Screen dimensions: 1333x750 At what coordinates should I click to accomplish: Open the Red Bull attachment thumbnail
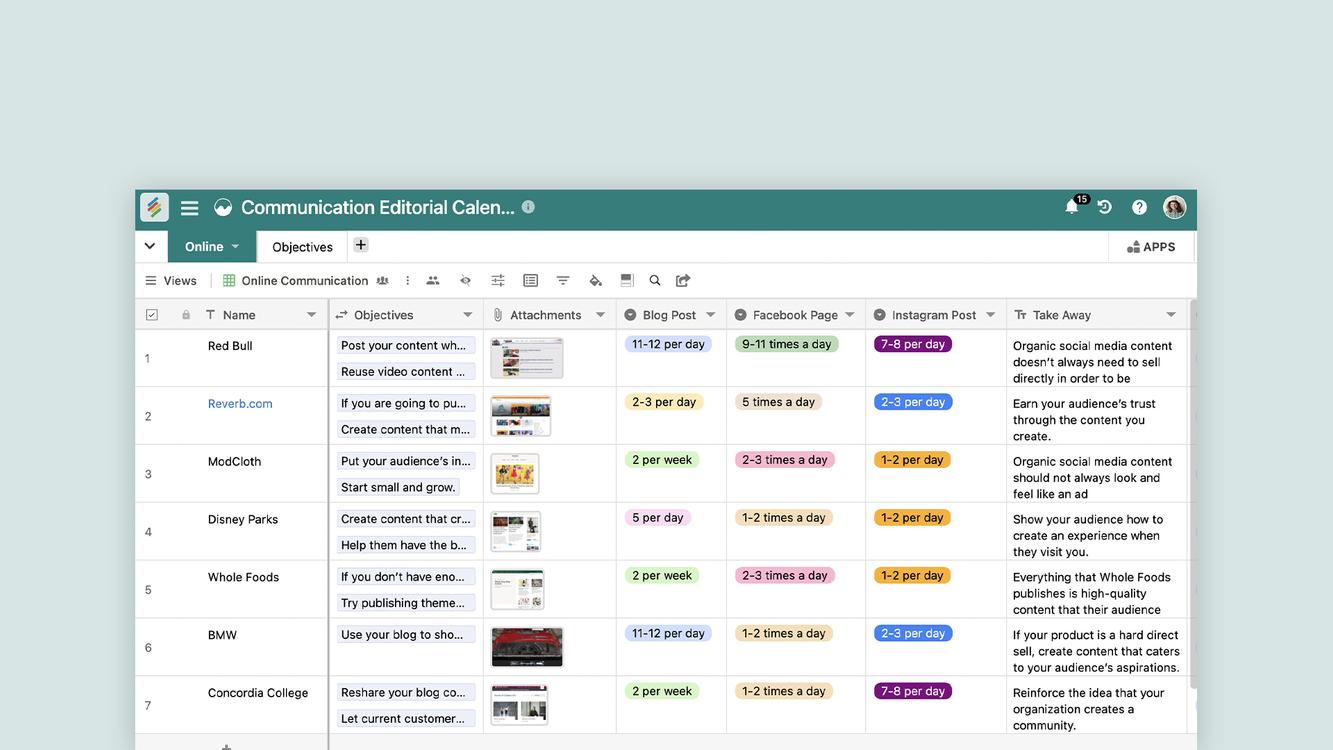click(x=527, y=358)
